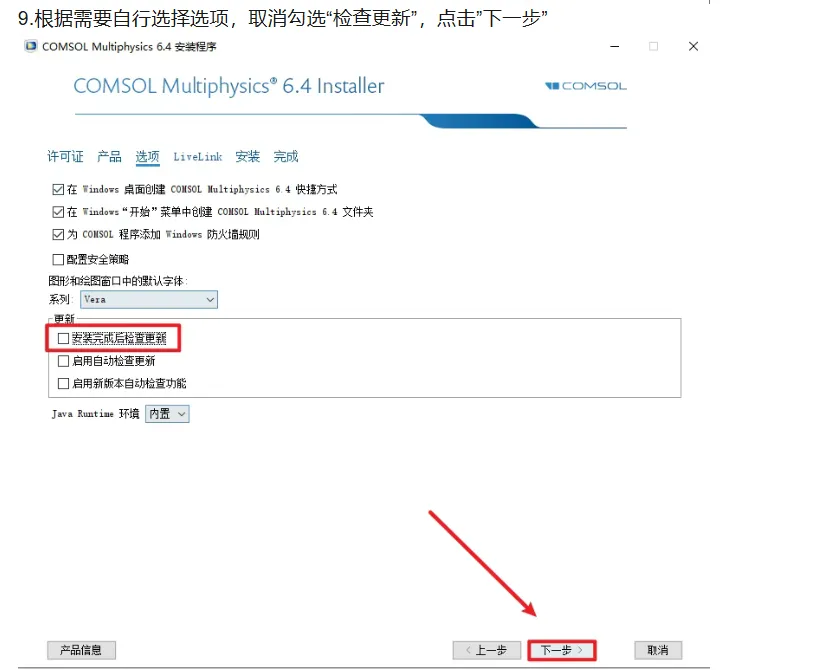Toggle the Start menu folder creation checkbox

pyautogui.click(x=58, y=212)
